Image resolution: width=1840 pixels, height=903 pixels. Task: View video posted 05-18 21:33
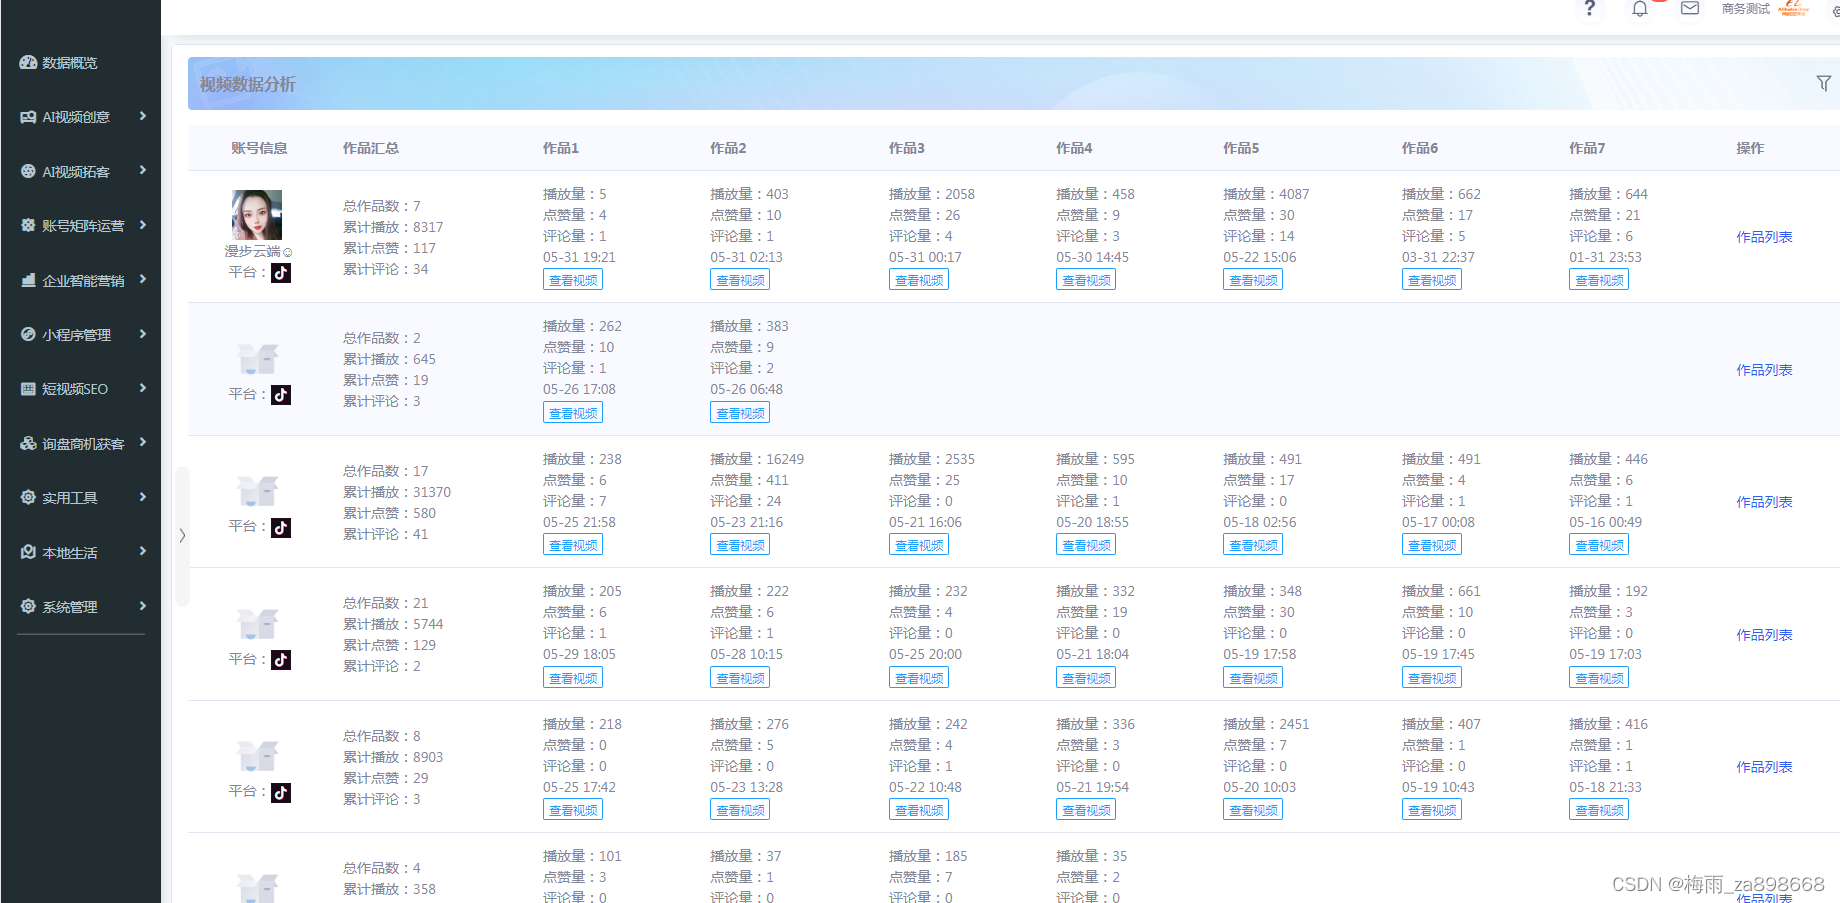1599,810
